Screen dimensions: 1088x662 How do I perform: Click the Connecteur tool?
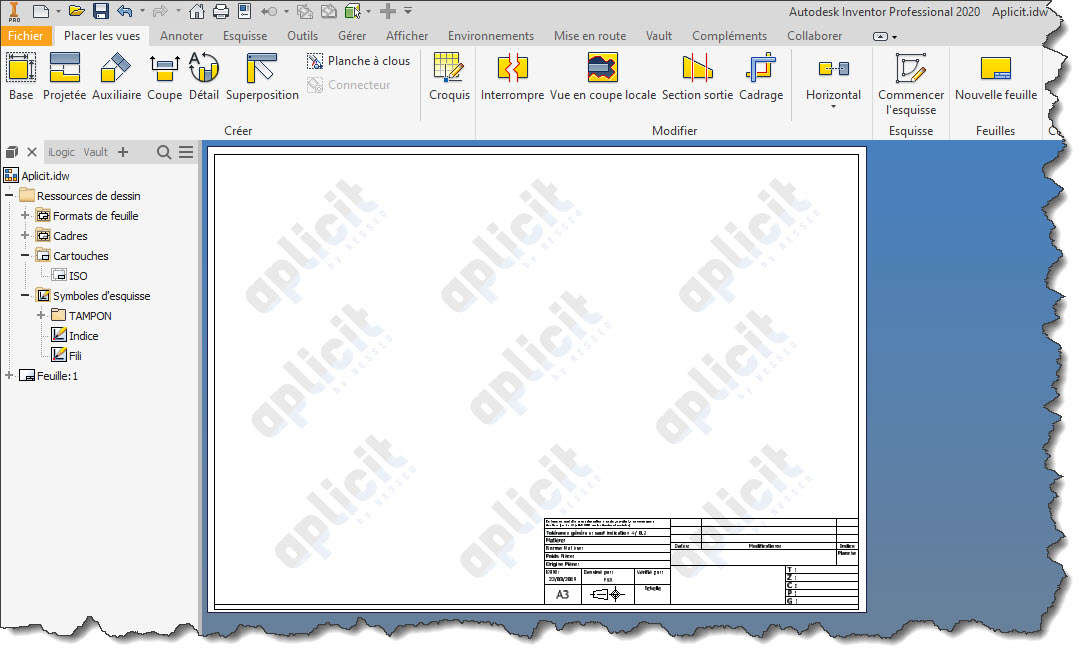349,85
